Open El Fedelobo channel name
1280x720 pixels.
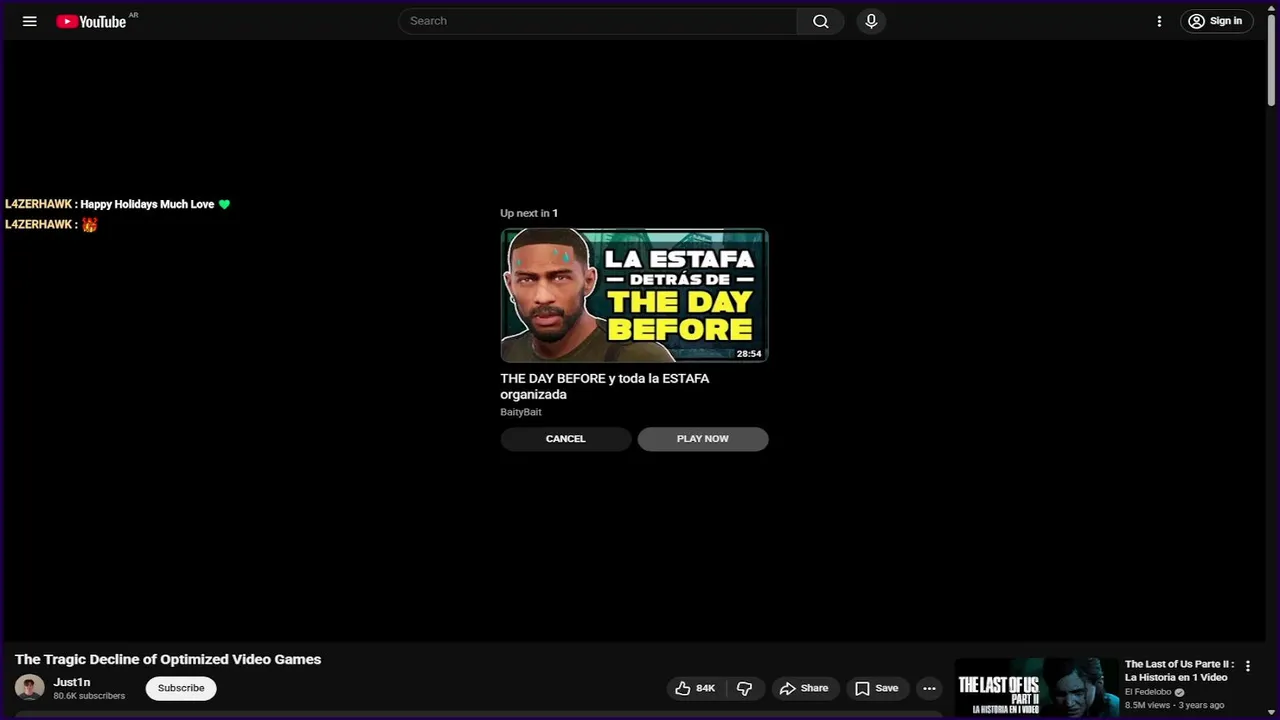point(1149,692)
